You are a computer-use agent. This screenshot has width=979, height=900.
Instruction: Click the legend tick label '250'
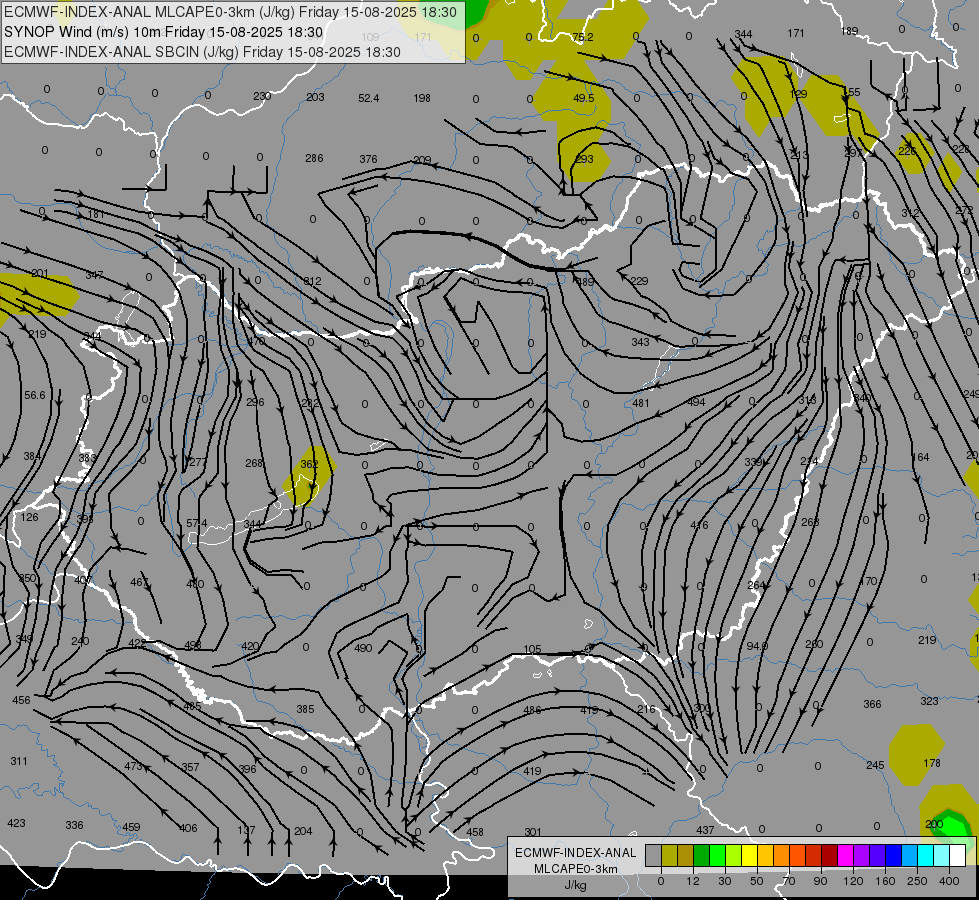(917, 881)
